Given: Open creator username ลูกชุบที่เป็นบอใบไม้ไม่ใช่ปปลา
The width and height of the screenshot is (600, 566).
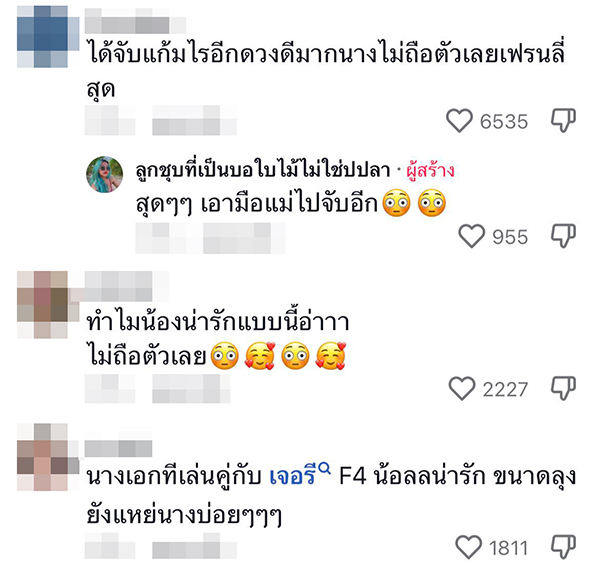Looking at the screenshot, I should pyautogui.click(x=262, y=170).
